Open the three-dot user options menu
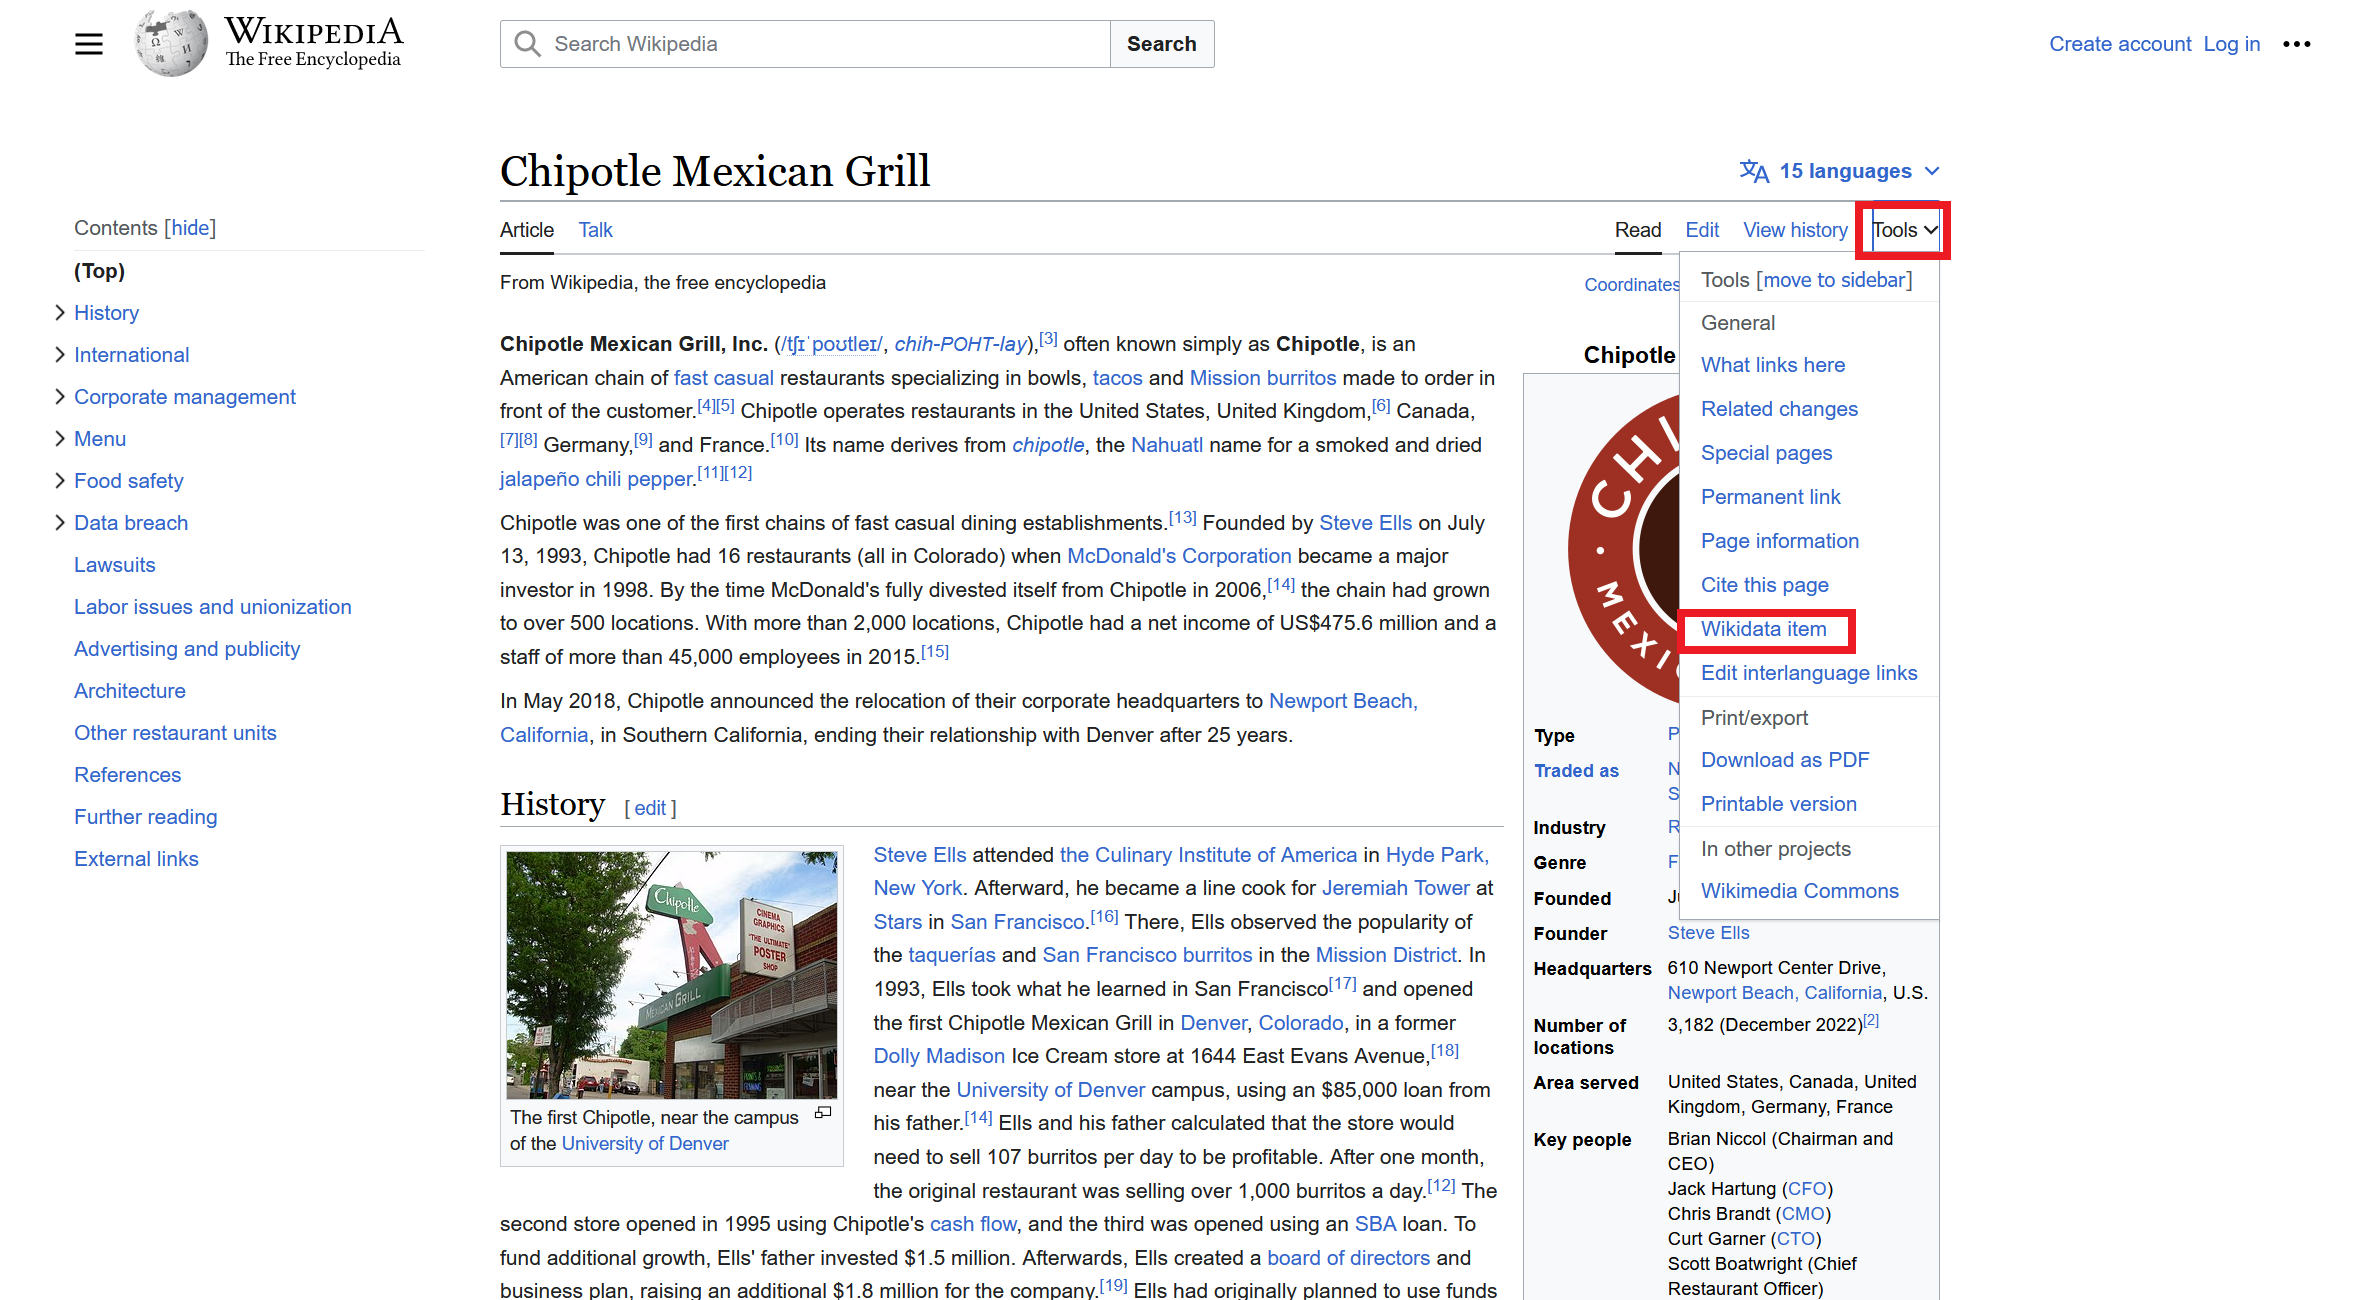The width and height of the screenshot is (2370, 1300). pyautogui.click(x=2297, y=44)
